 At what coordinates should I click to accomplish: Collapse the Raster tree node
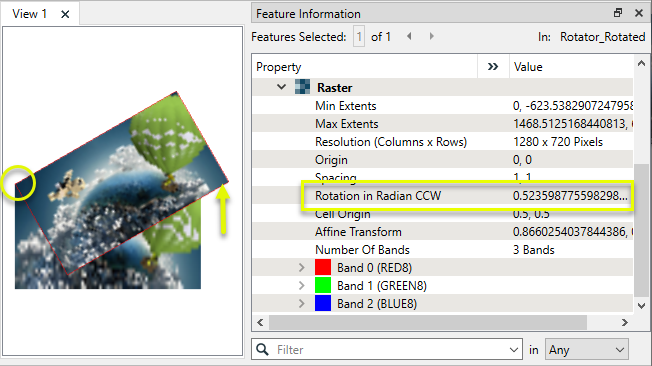[x=282, y=87]
